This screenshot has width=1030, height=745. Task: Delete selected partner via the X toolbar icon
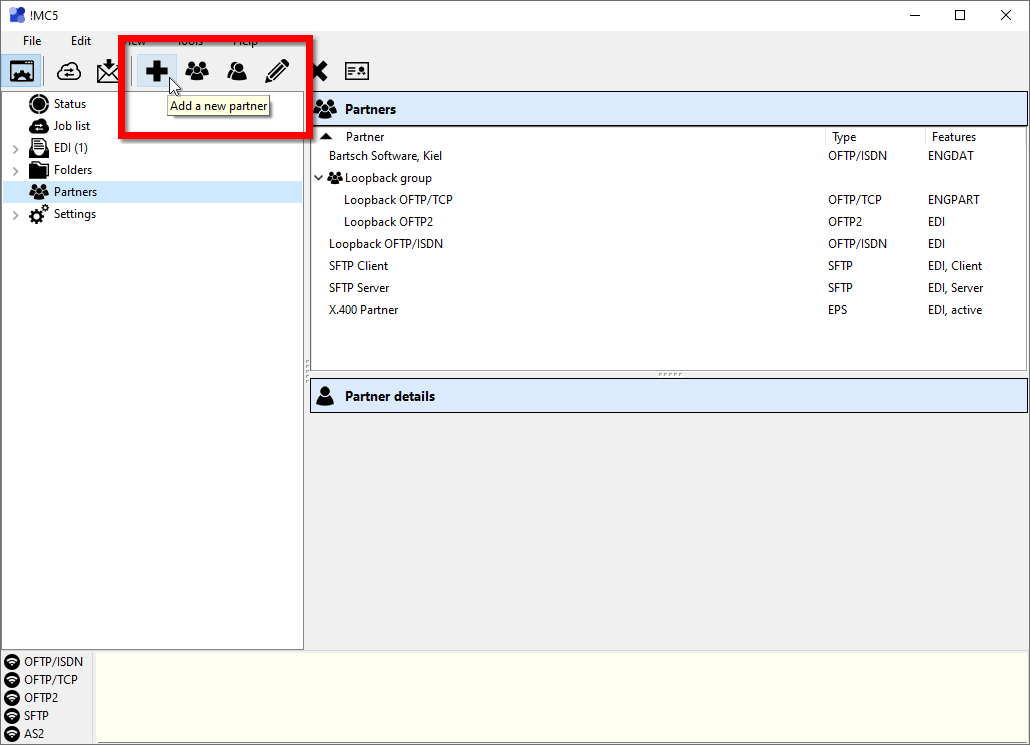[x=319, y=70]
